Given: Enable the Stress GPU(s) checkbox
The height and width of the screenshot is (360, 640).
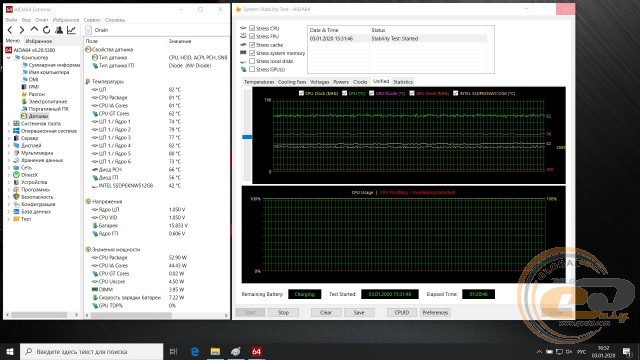Looking at the screenshot, I should (x=252, y=69).
